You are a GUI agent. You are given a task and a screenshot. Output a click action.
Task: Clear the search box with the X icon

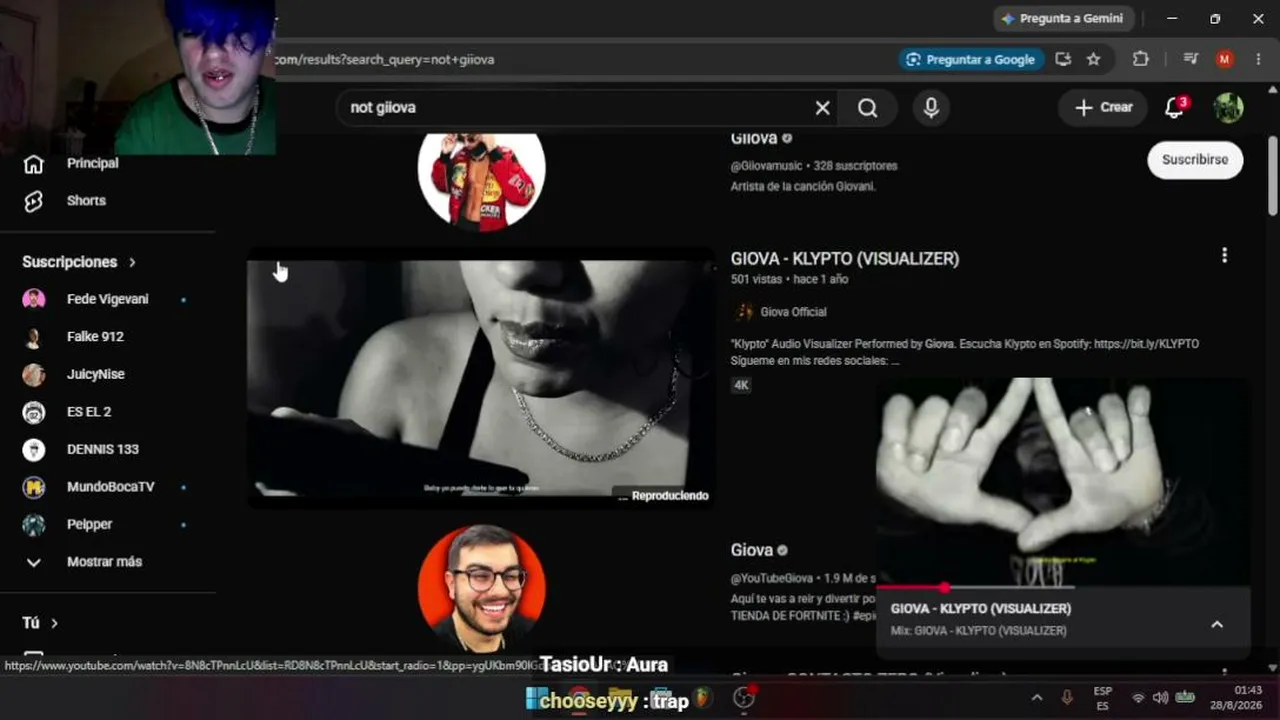coord(822,108)
